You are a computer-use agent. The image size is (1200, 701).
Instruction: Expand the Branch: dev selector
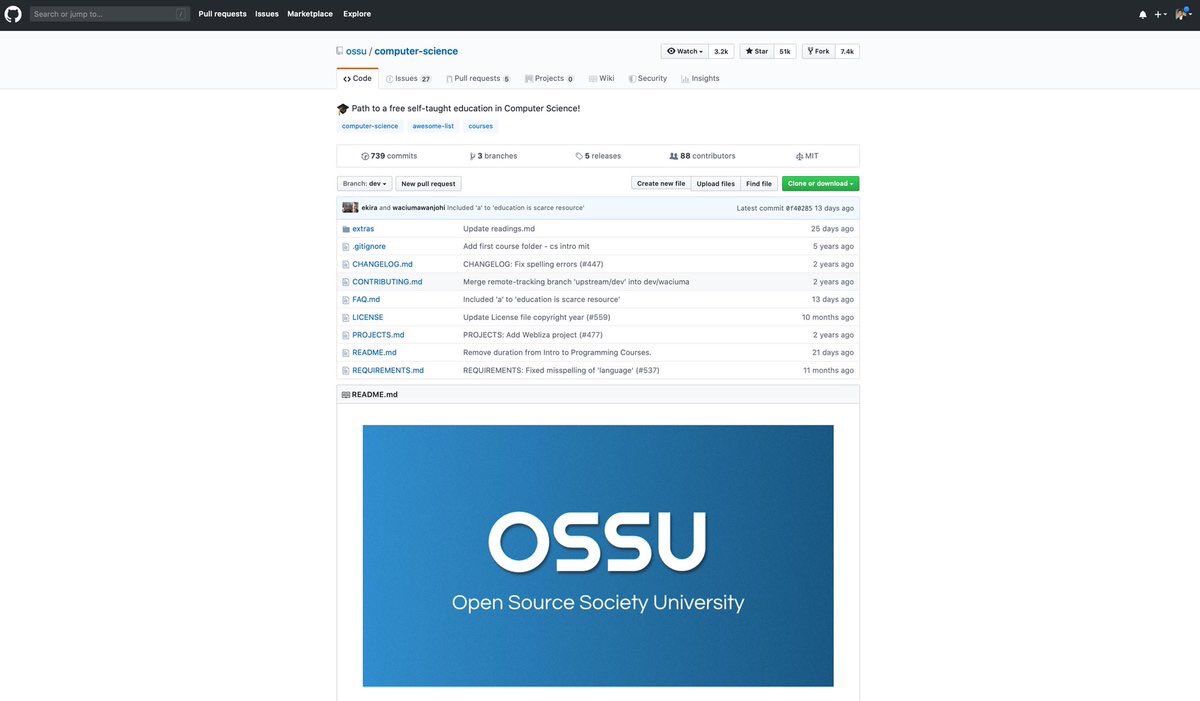point(364,184)
